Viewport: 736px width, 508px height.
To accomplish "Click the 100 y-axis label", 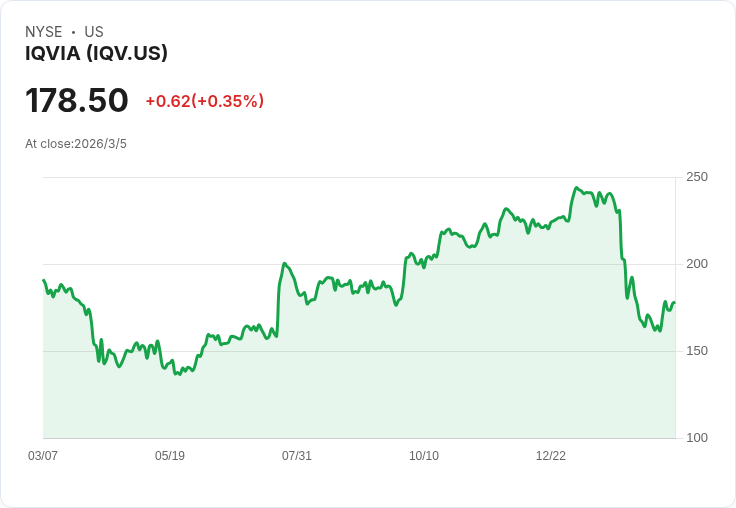I will [697, 438].
